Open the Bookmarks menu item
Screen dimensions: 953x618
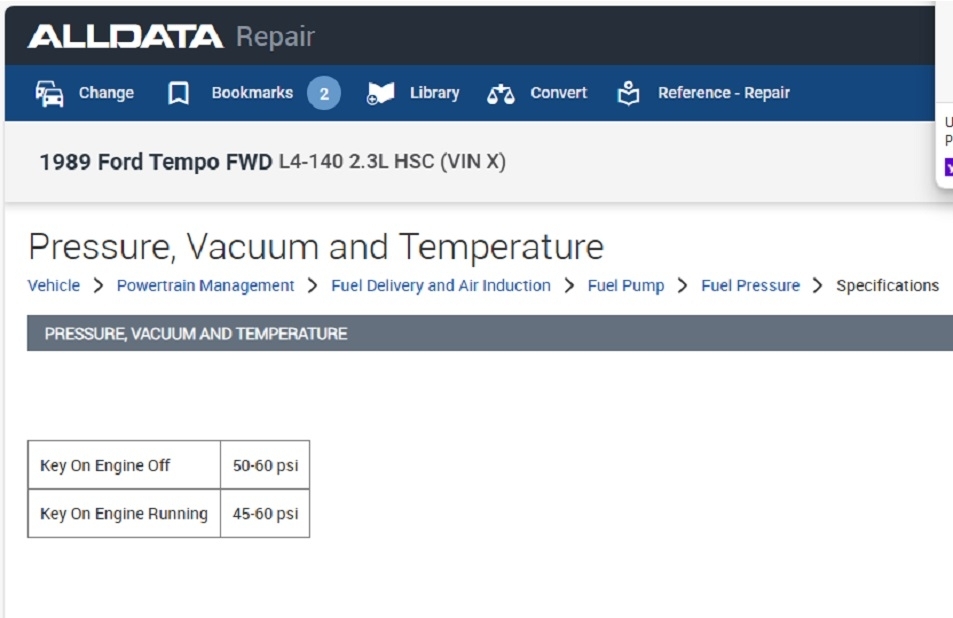252,93
